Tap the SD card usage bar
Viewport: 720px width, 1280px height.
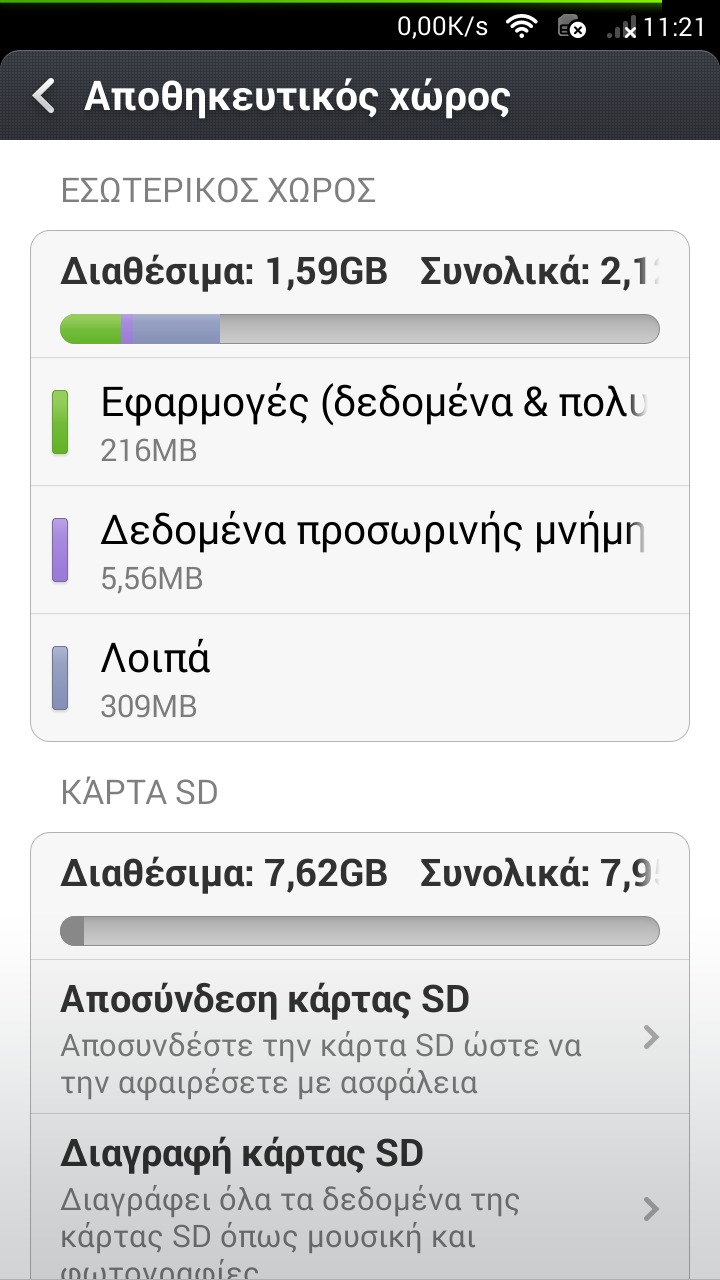360,931
